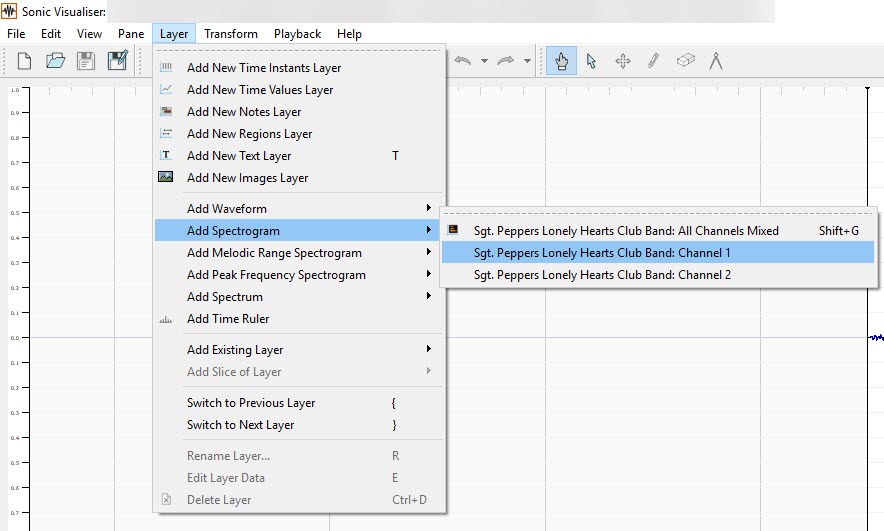Click the Time Ruler icon

[166, 320]
